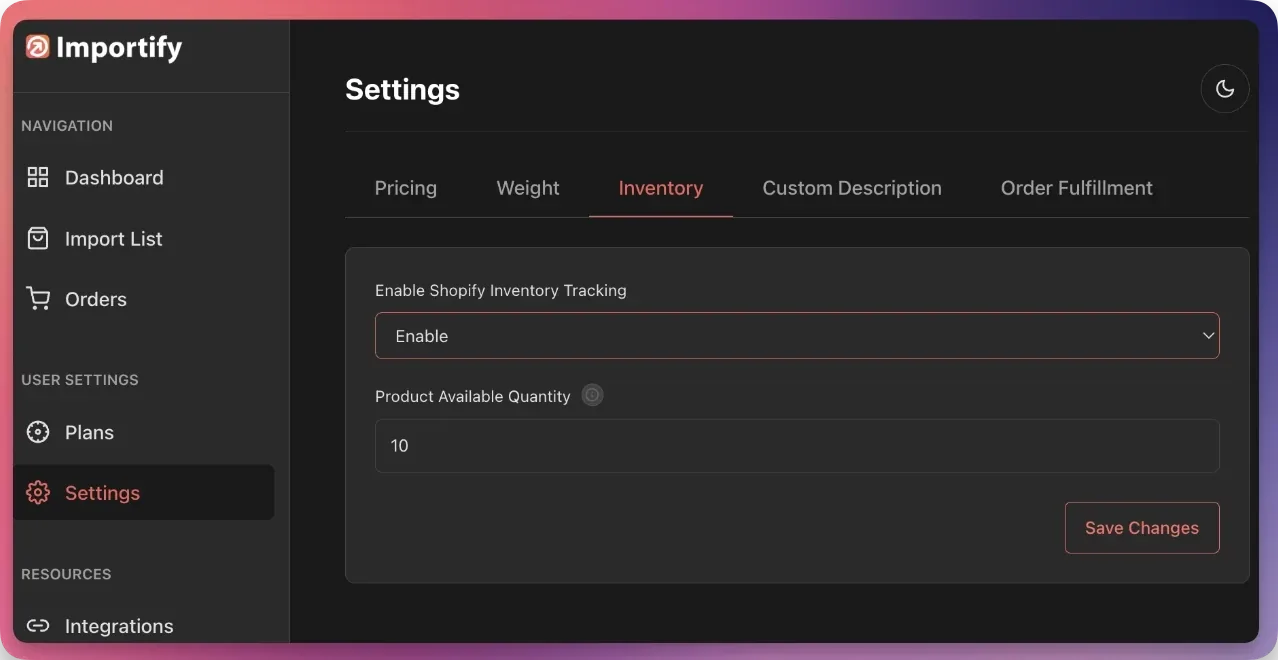Click the Plans circle icon

(38, 432)
